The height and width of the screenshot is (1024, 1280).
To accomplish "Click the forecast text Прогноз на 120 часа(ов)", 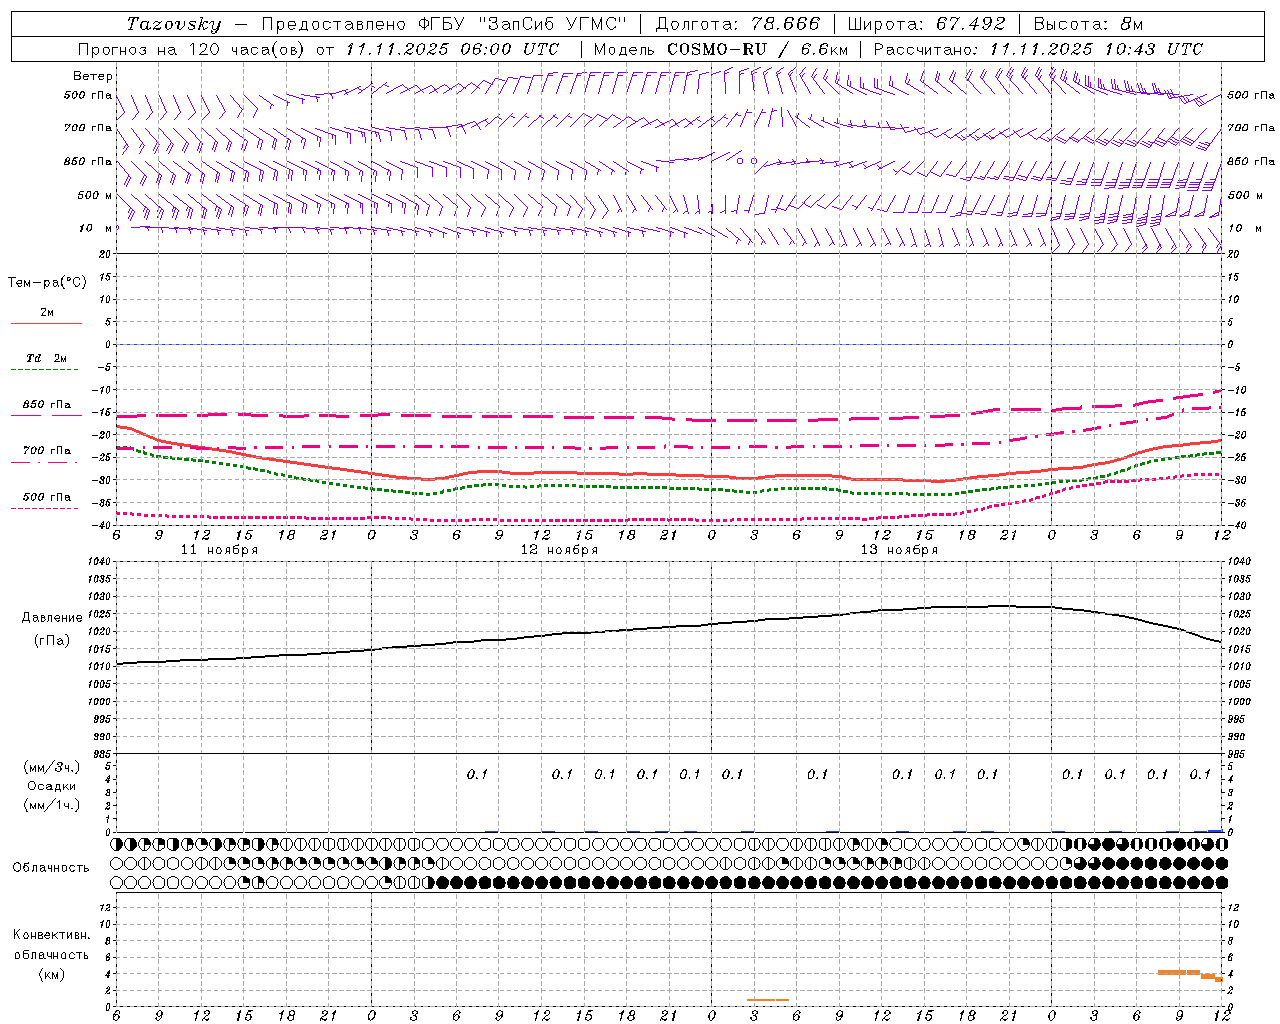I will (193, 49).
